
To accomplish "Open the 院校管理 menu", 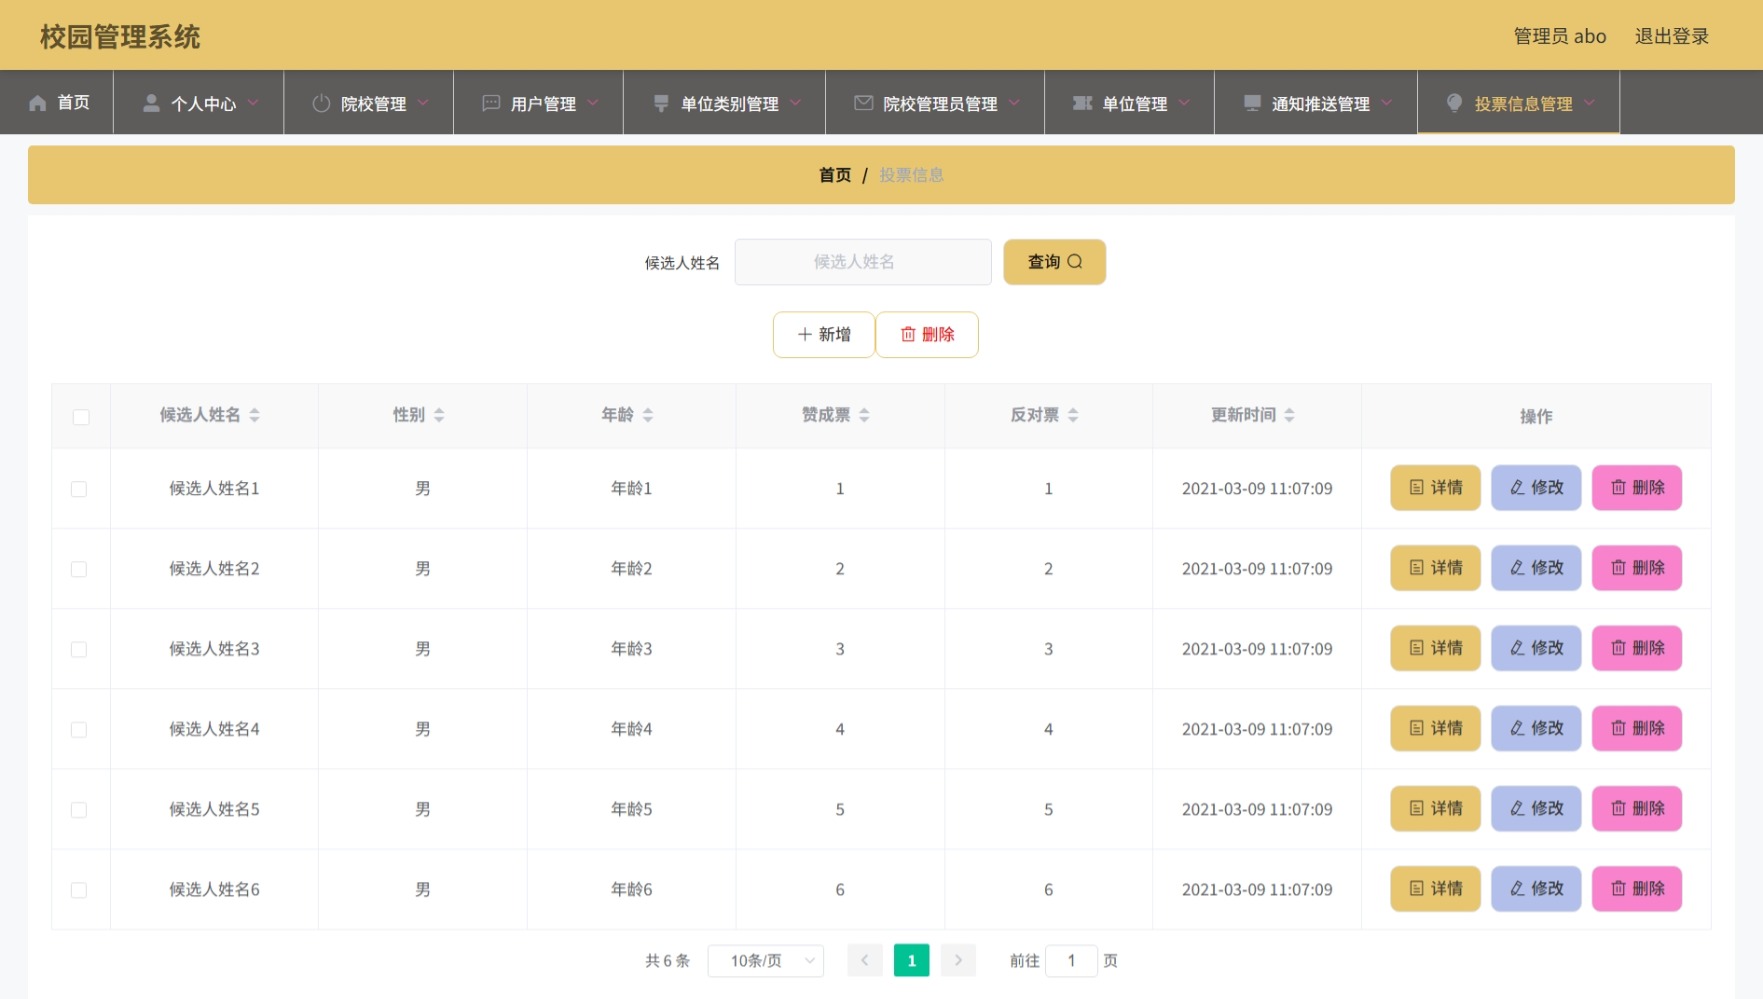I will point(369,102).
